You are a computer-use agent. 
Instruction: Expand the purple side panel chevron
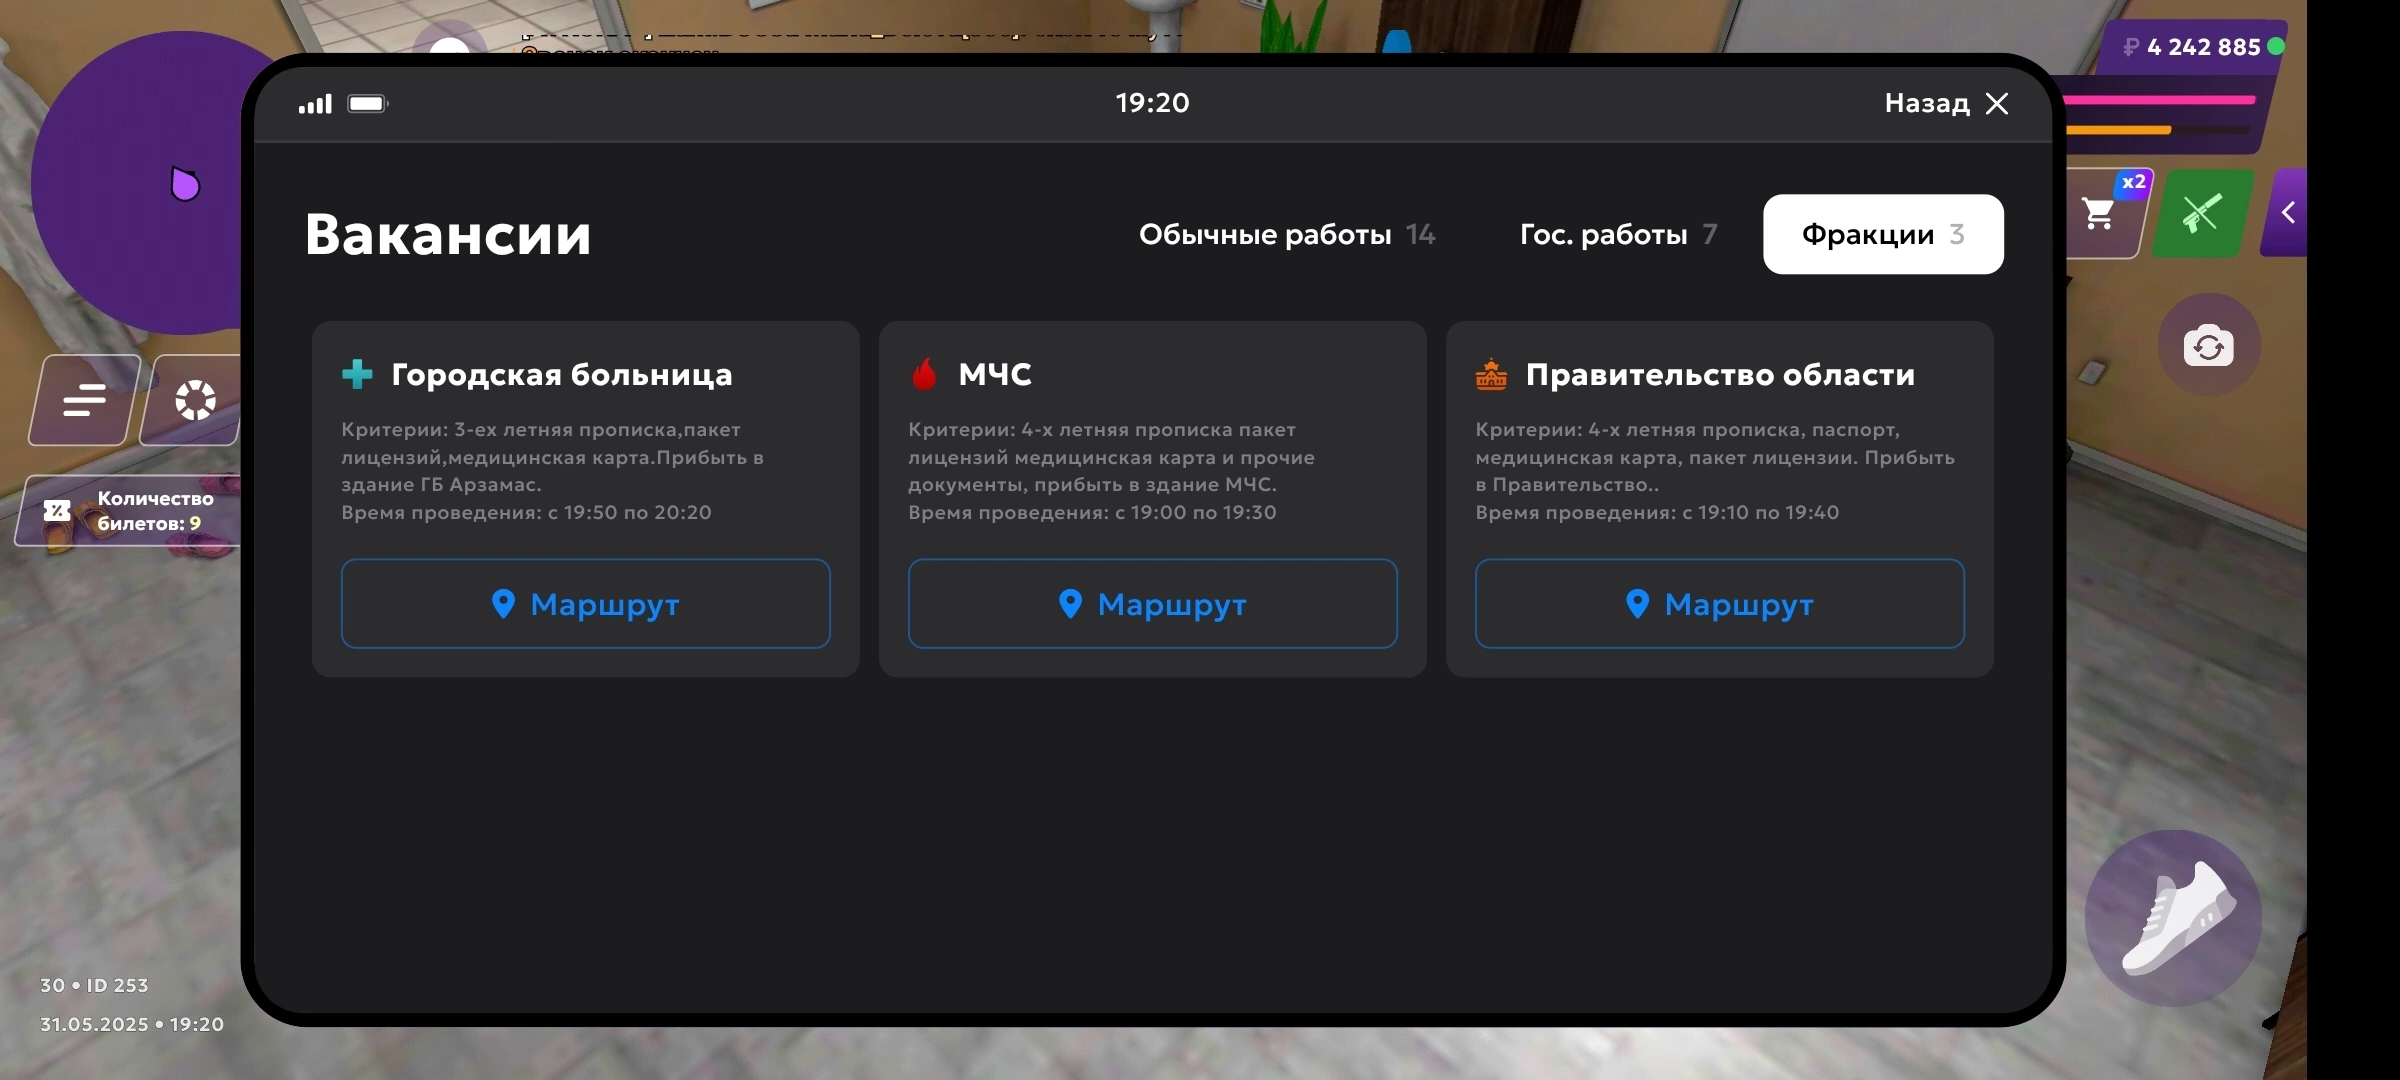click(x=2288, y=212)
